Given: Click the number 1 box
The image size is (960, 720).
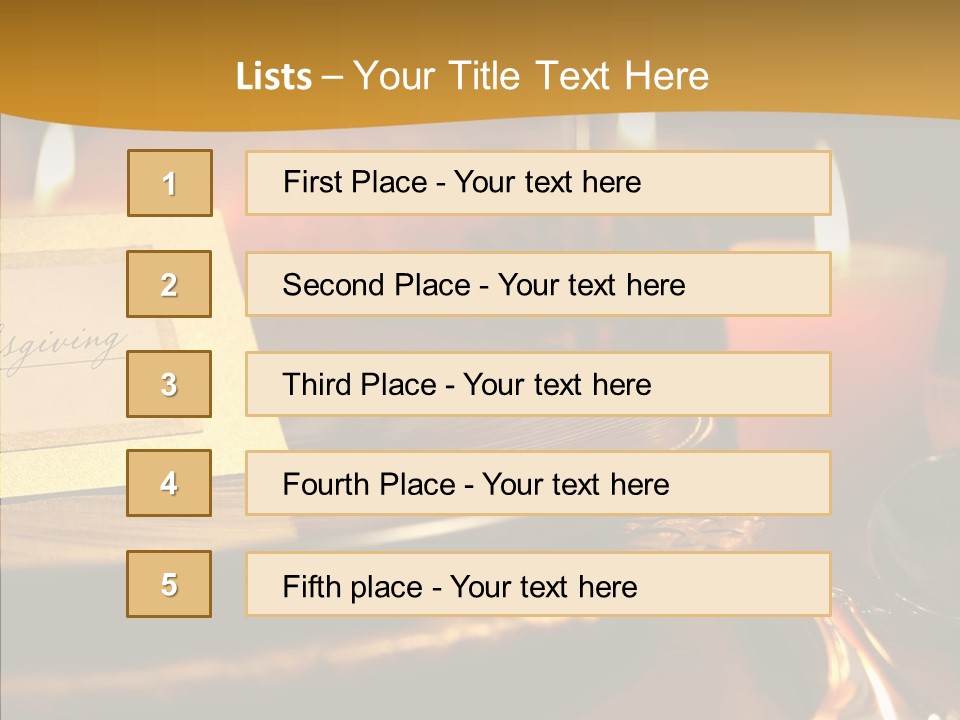Looking at the screenshot, I should tap(169, 183).
